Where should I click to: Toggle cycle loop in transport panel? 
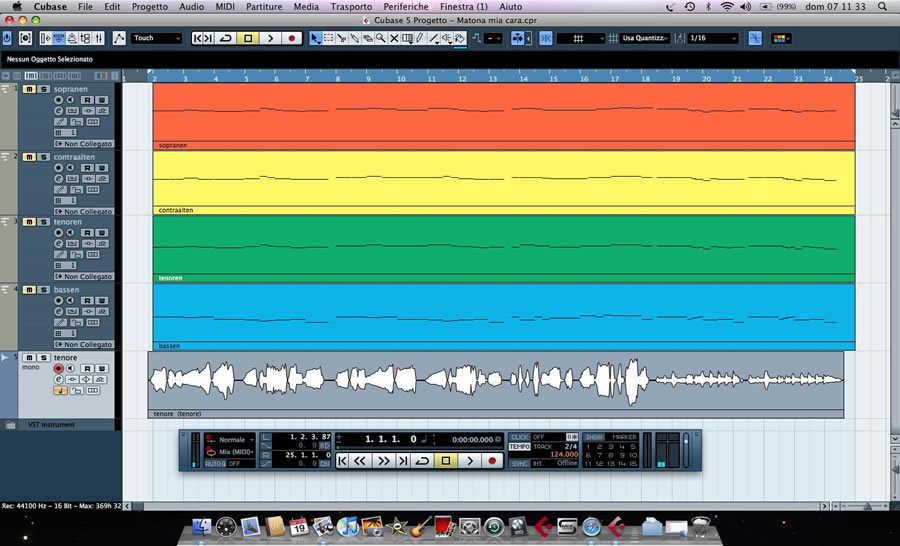(x=422, y=460)
